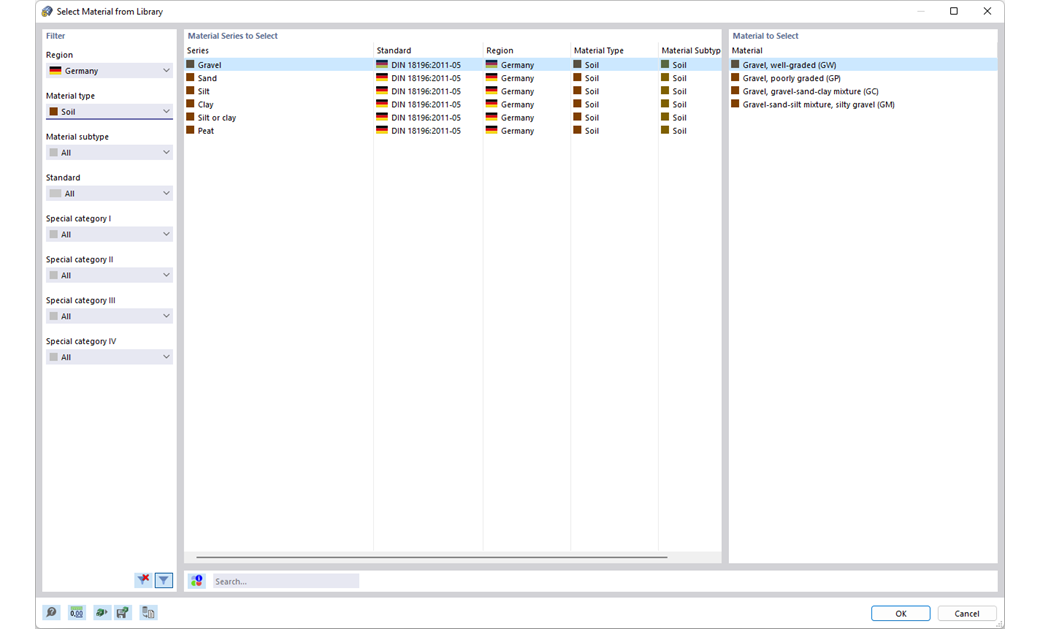Open the Special category I dropdown

[x=109, y=234]
